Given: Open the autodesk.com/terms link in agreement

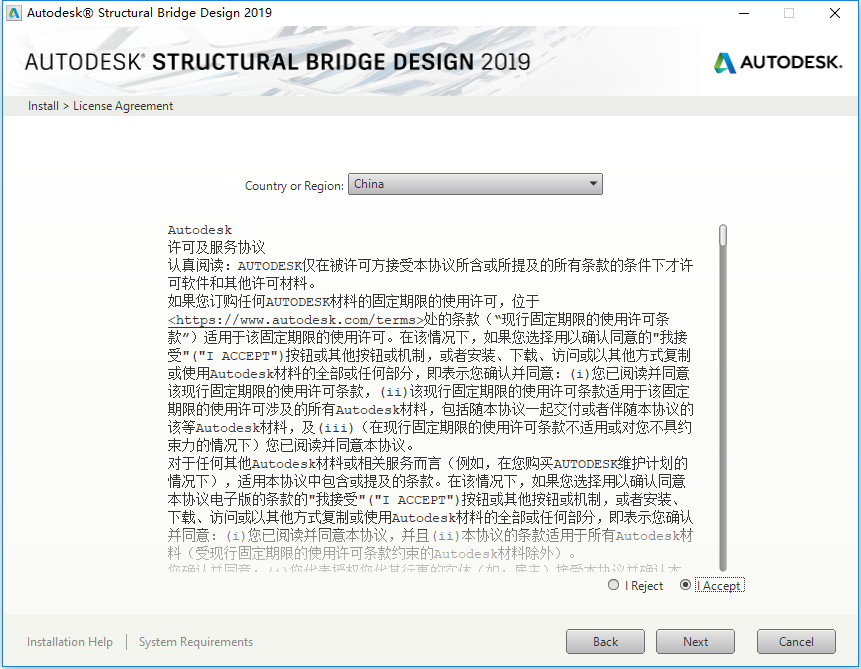Looking at the screenshot, I should coord(297,320).
